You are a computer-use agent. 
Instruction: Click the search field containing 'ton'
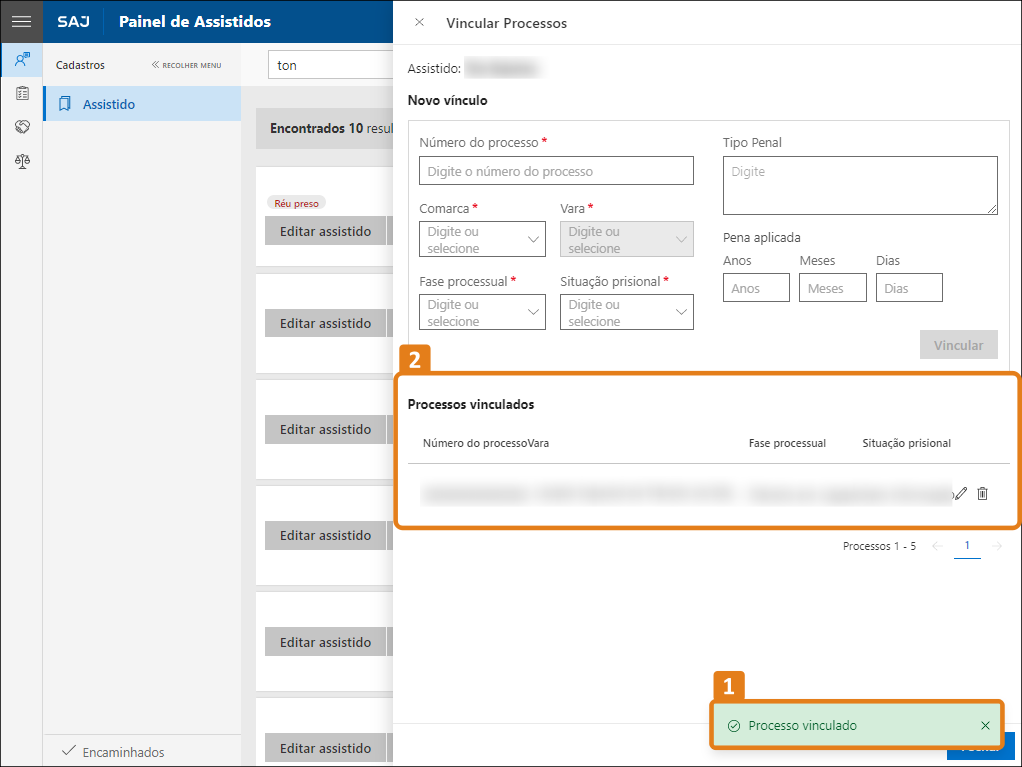330,65
